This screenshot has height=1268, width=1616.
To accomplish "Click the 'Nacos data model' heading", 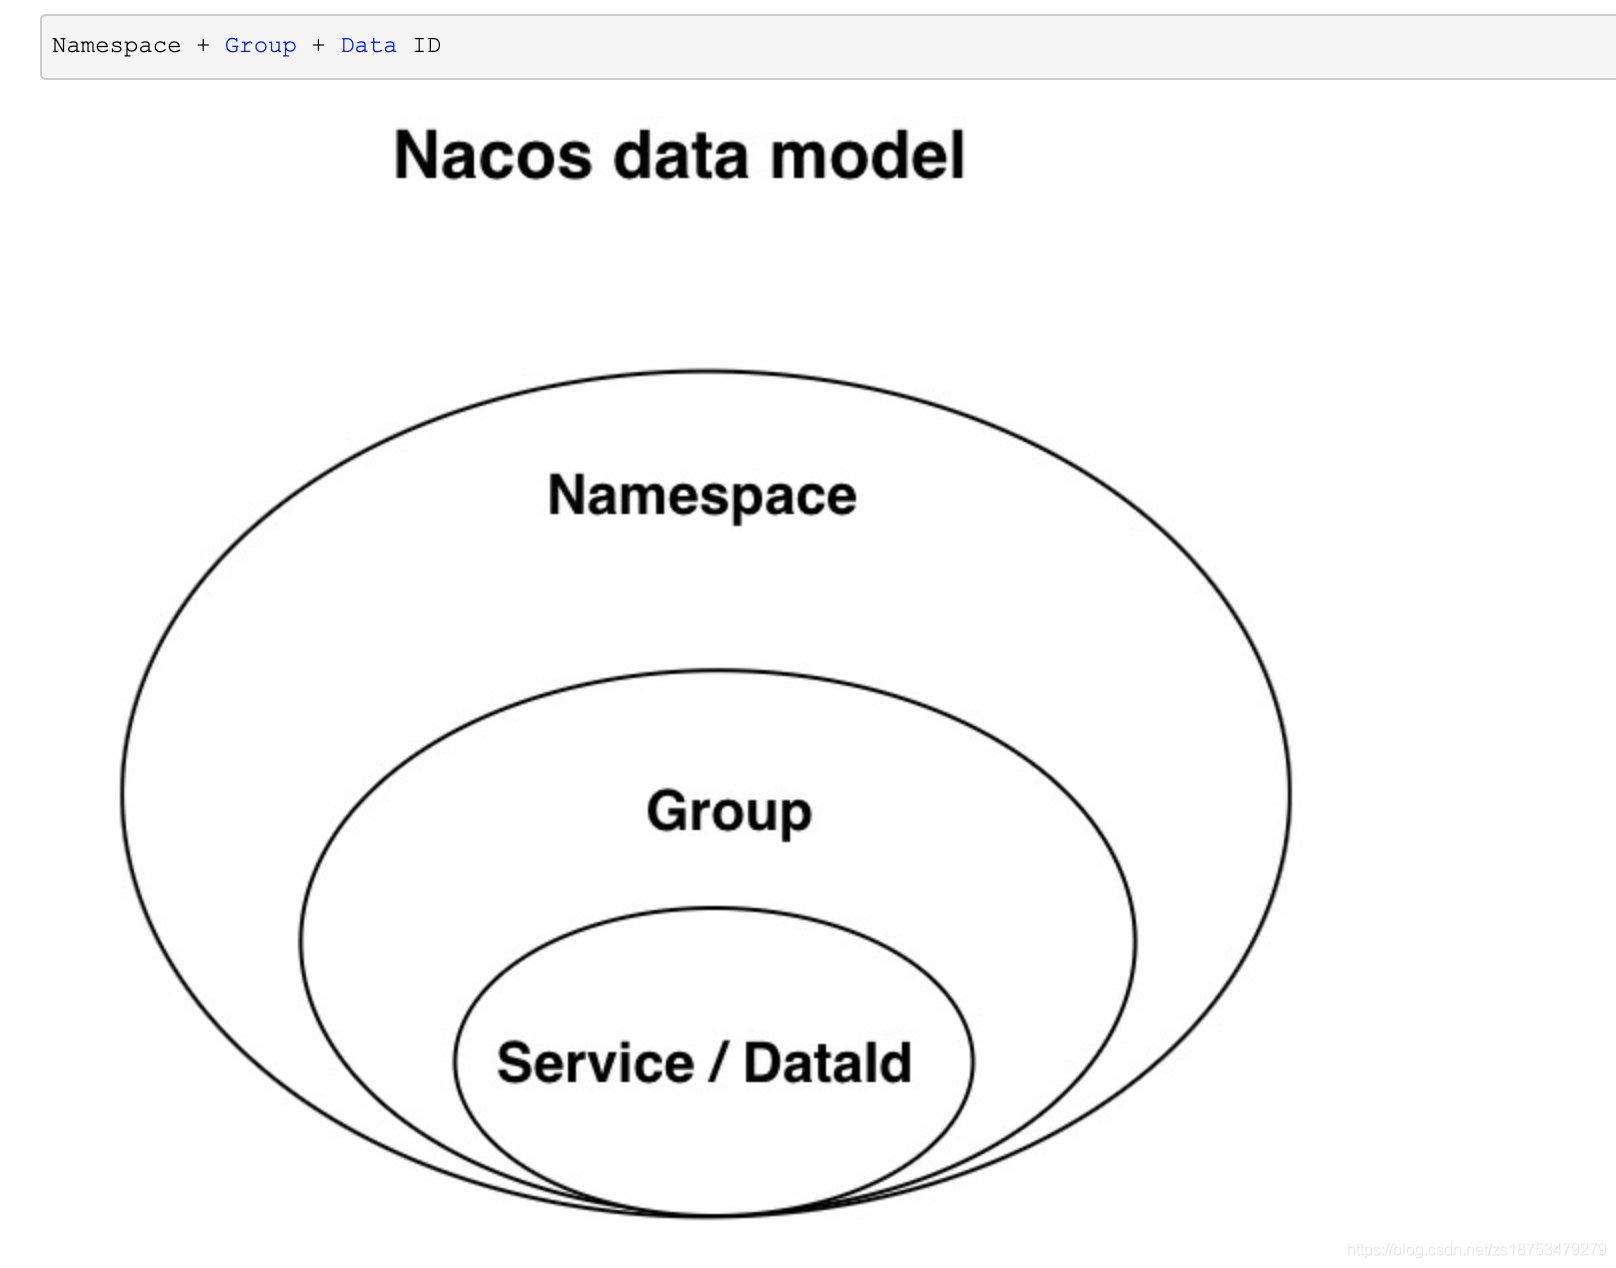I will point(679,155).
